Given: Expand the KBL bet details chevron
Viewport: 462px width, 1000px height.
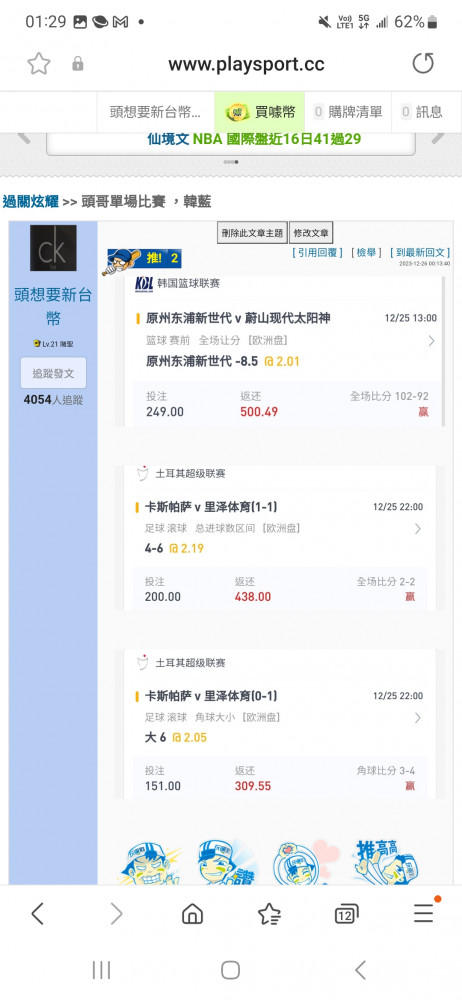Looking at the screenshot, I should click(431, 341).
